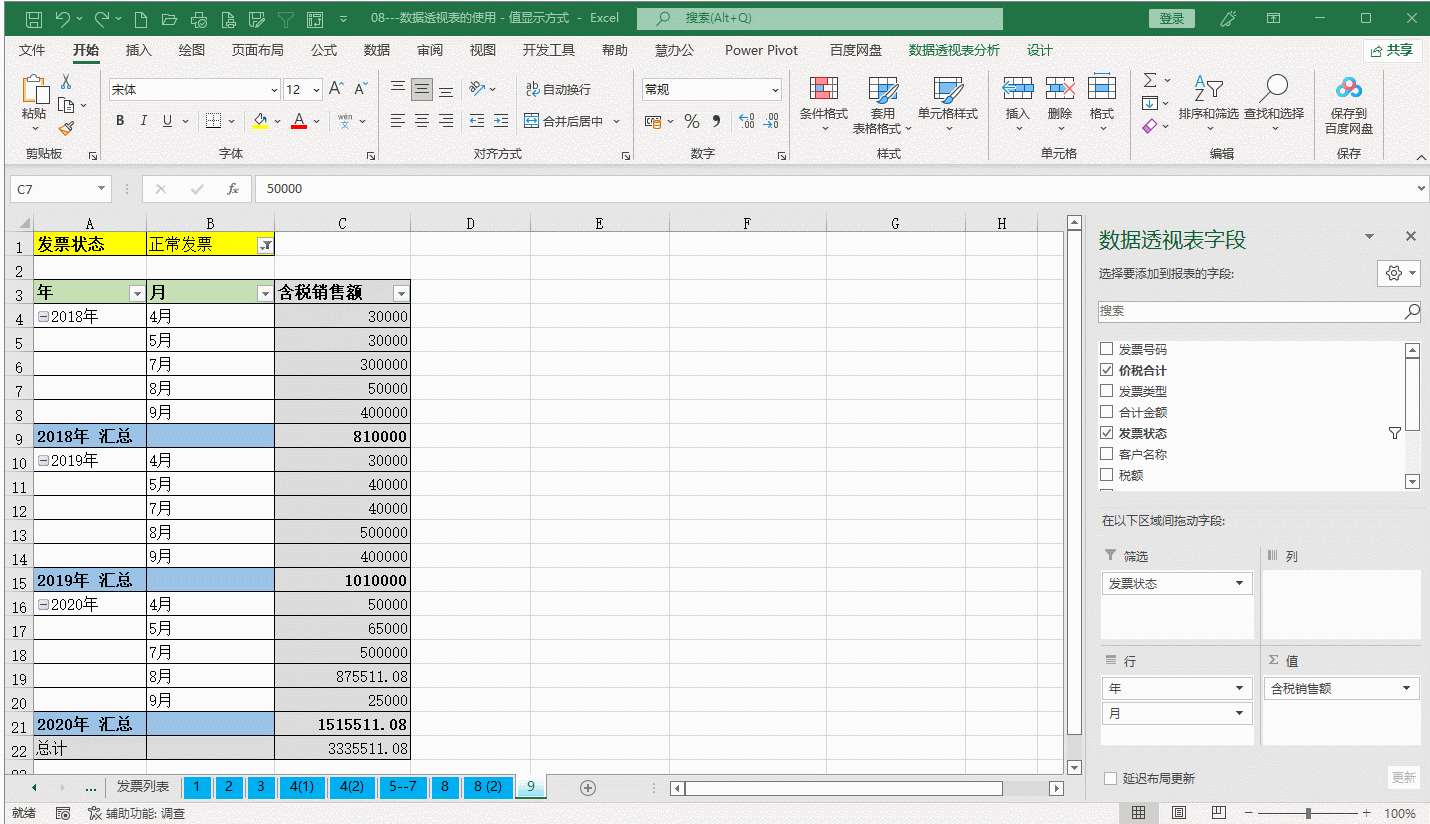The height and width of the screenshot is (824, 1430).
Task: Click the Increase Decimal icon
Action: pyautogui.click(x=746, y=121)
